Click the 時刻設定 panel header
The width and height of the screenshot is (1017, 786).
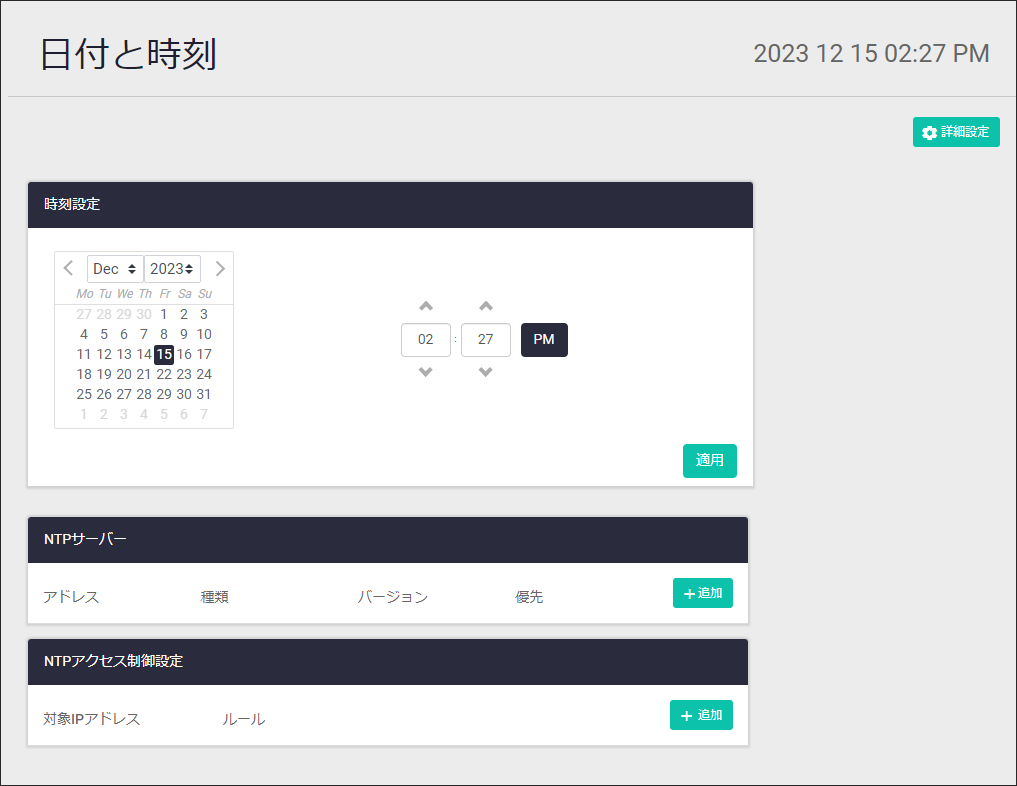(x=390, y=204)
